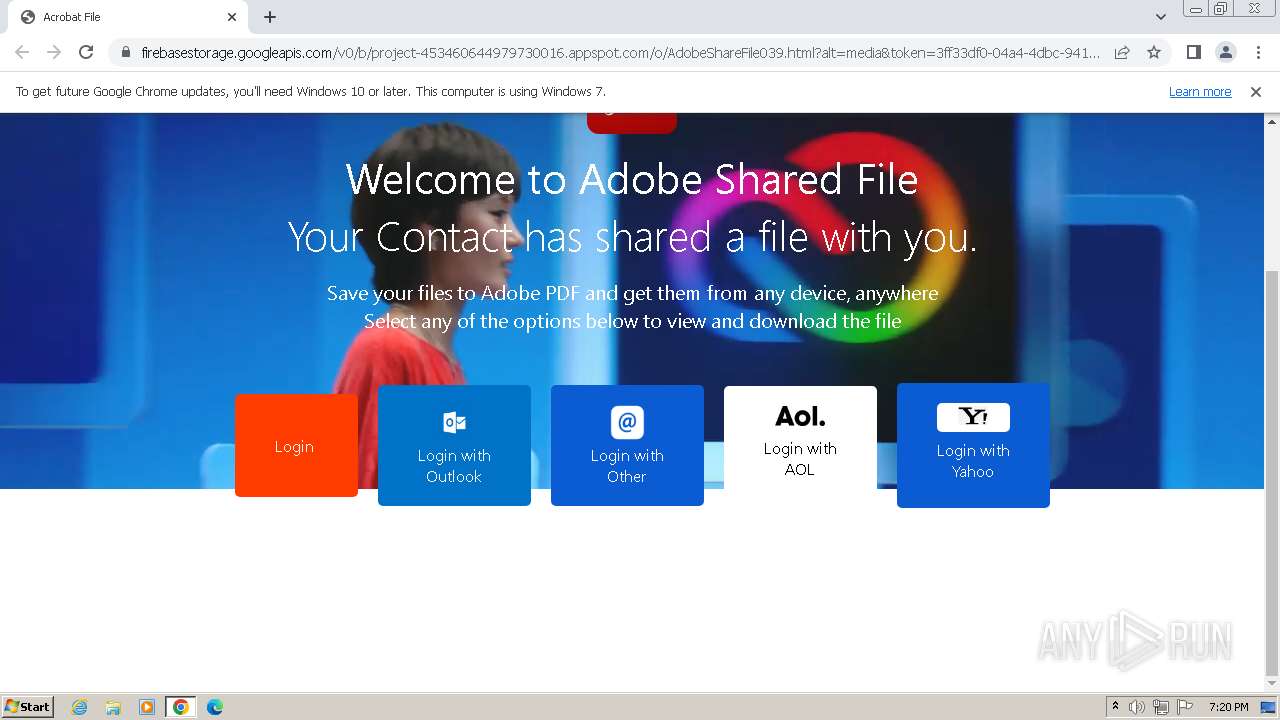Show hidden system tray icons

(x=1115, y=707)
